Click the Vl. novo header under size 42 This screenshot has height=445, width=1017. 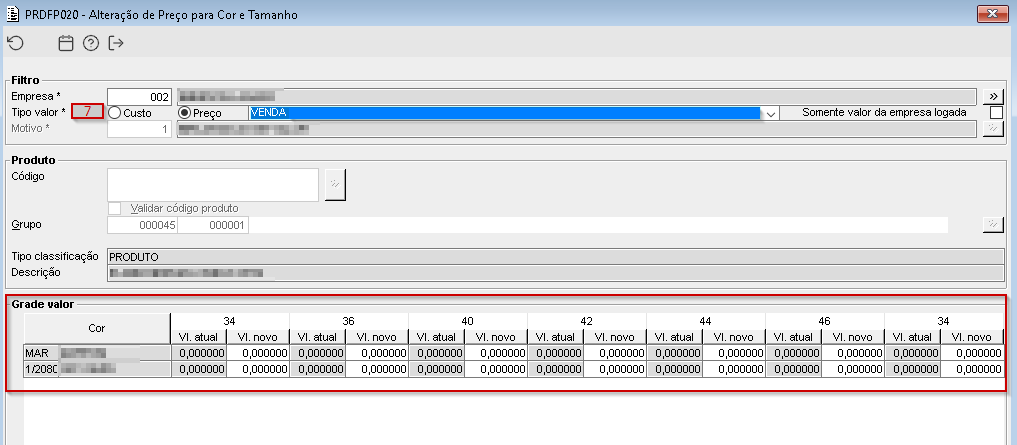[x=615, y=337]
